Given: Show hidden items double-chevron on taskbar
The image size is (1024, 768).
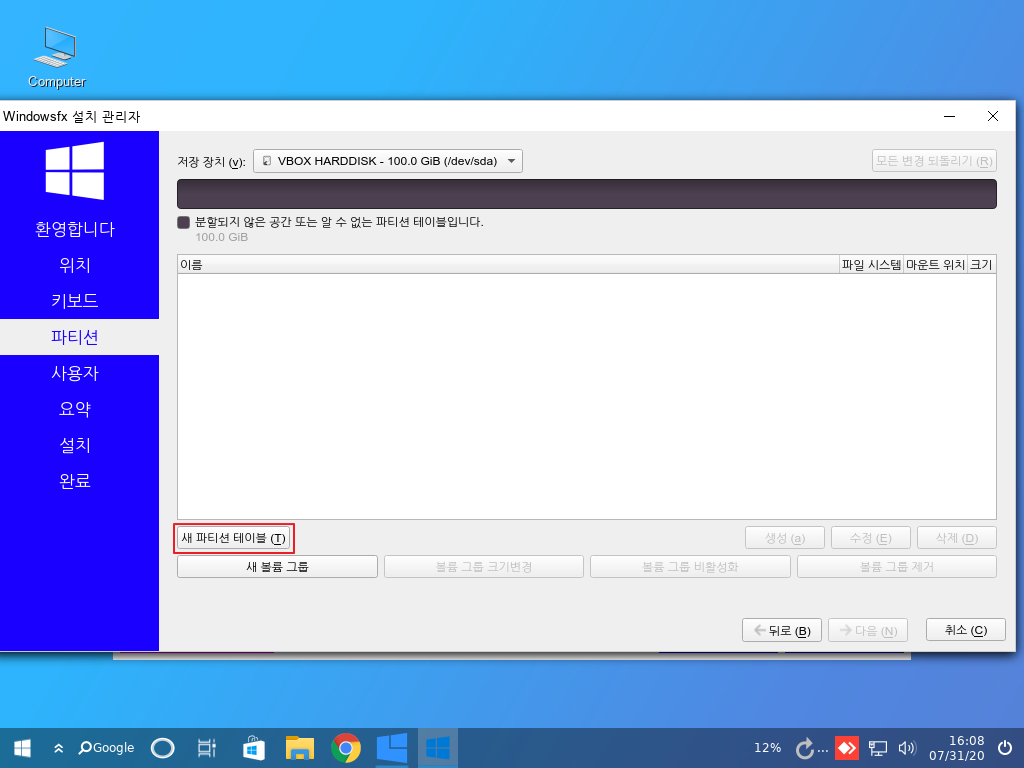Looking at the screenshot, I should [58, 748].
